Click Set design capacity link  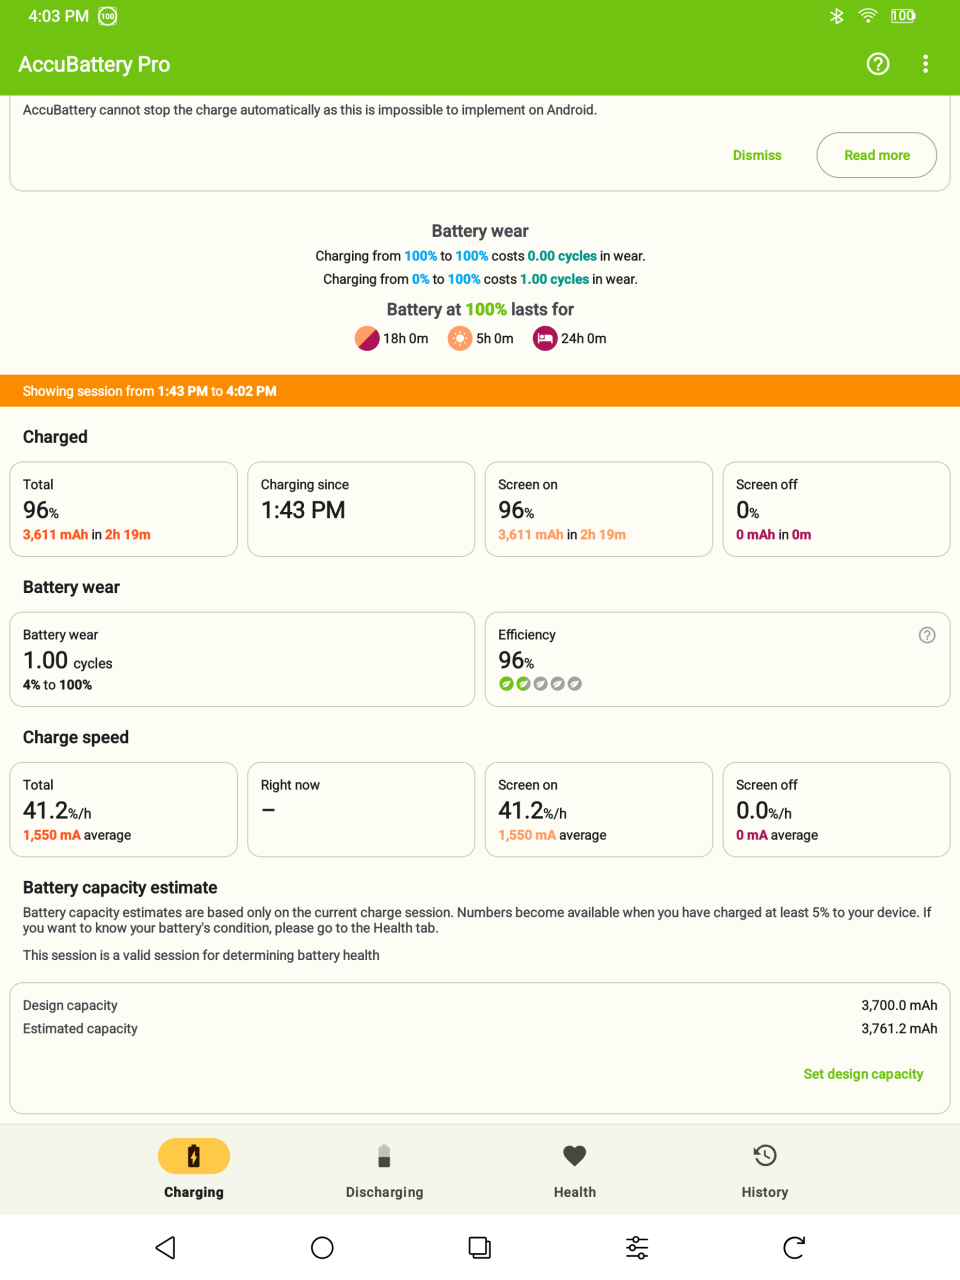pos(863,1074)
